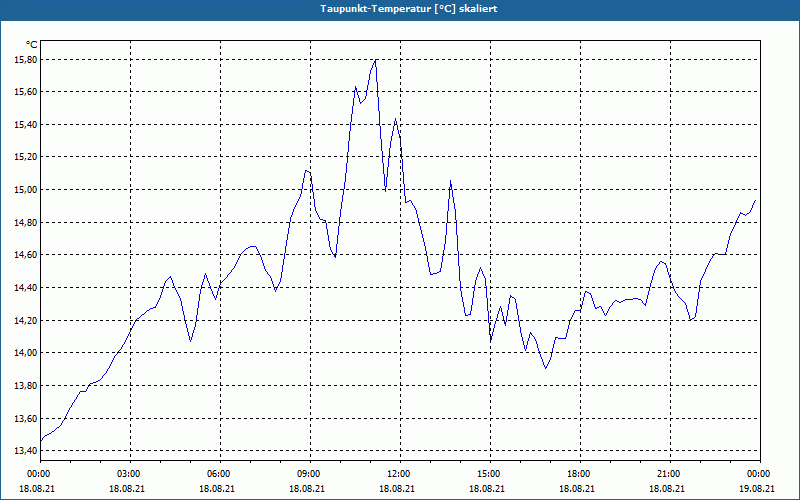Click the 13,40 y-axis value

tap(26, 451)
